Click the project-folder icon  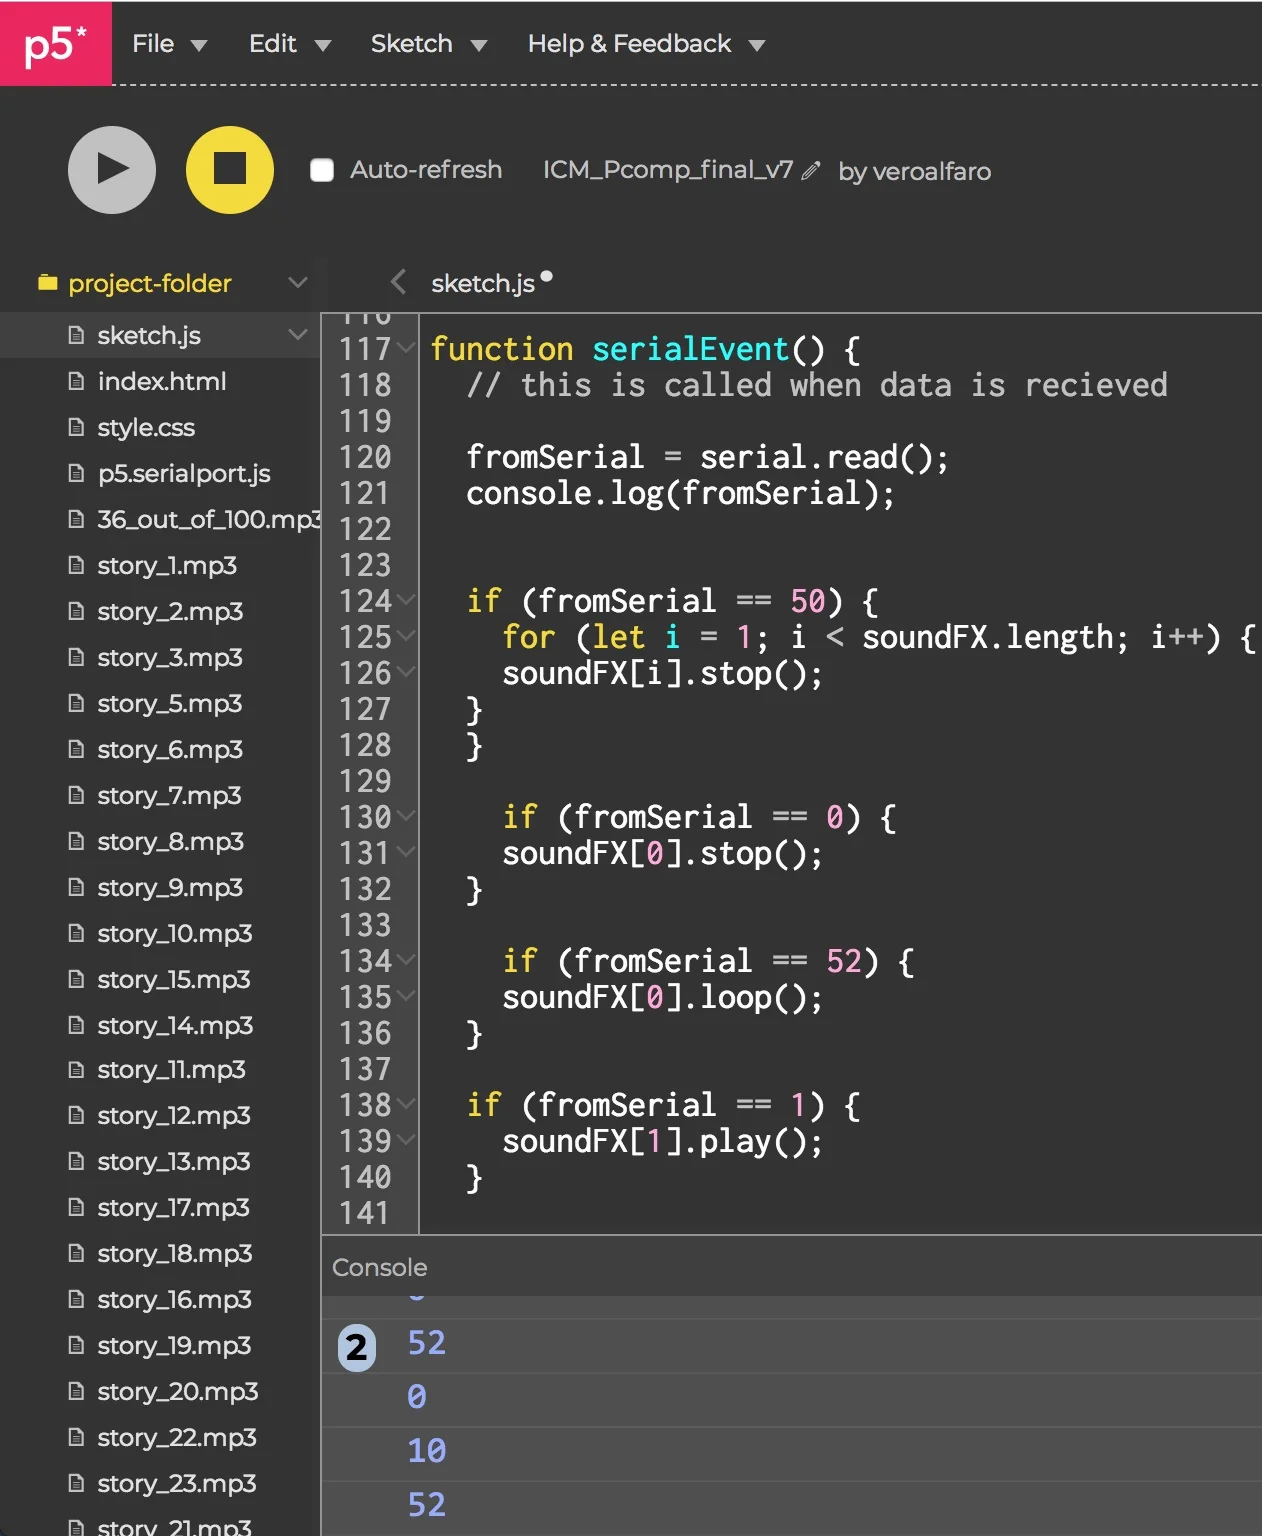[x=47, y=283]
